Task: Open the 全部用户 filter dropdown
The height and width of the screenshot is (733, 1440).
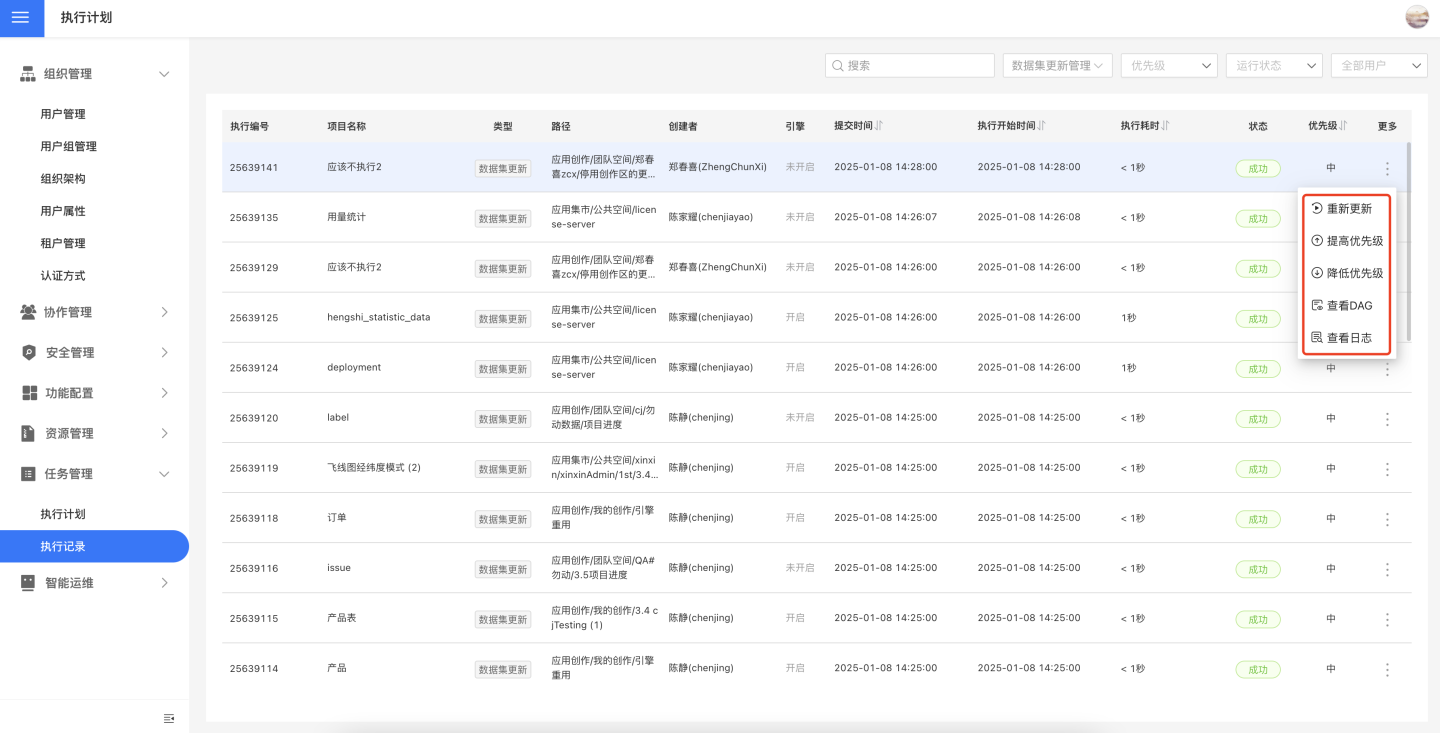Action: (x=1378, y=65)
